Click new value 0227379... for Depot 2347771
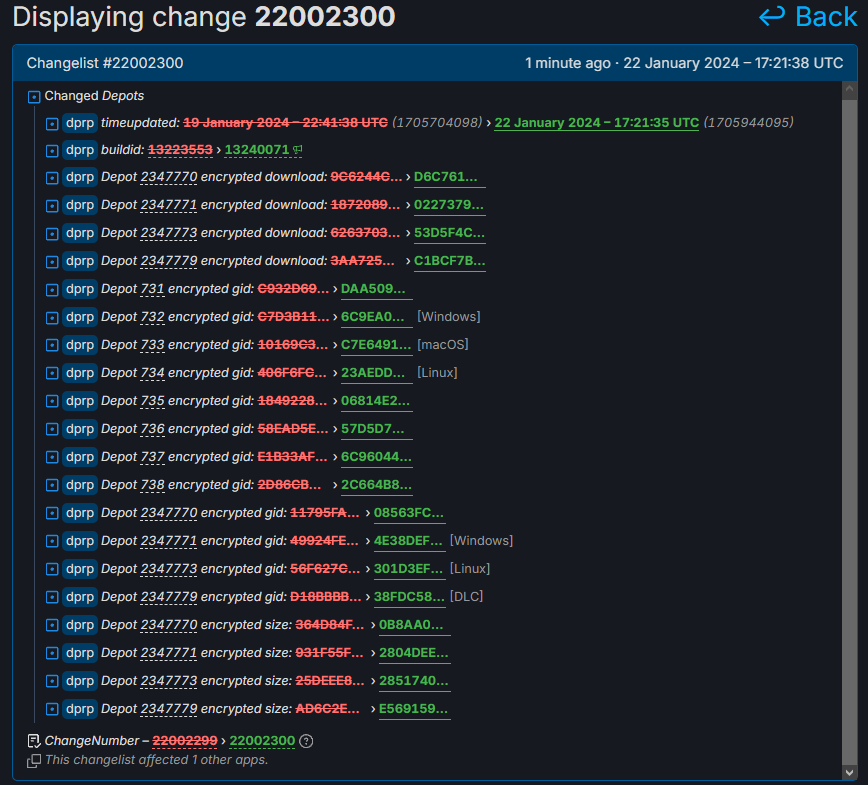This screenshot has width=868, height=785. point(450,205)
